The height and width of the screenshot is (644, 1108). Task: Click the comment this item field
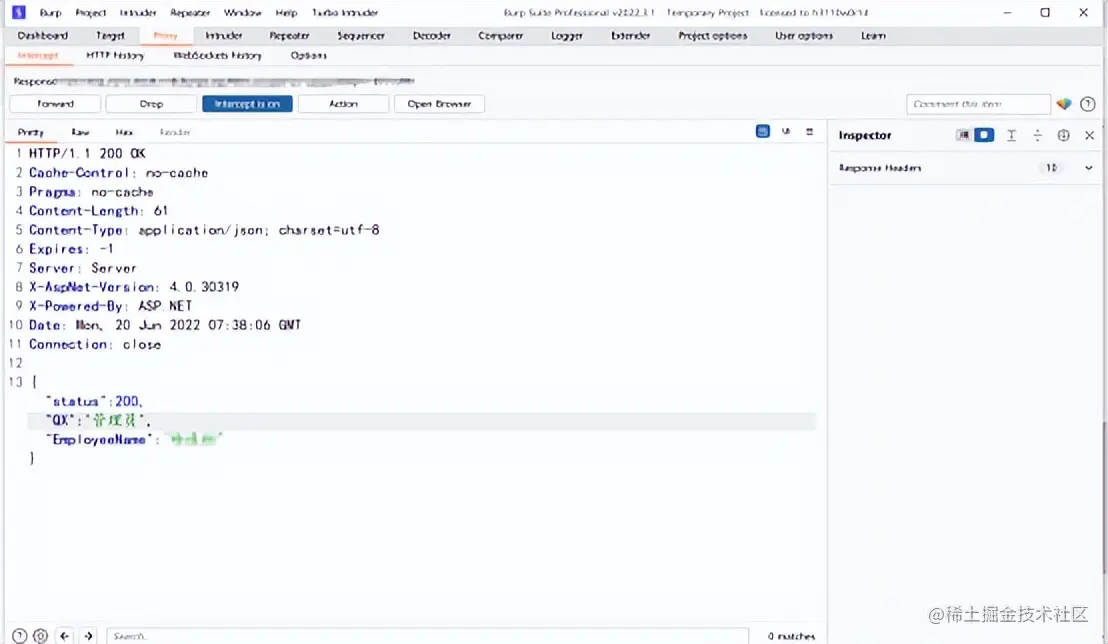coord(978,104)
